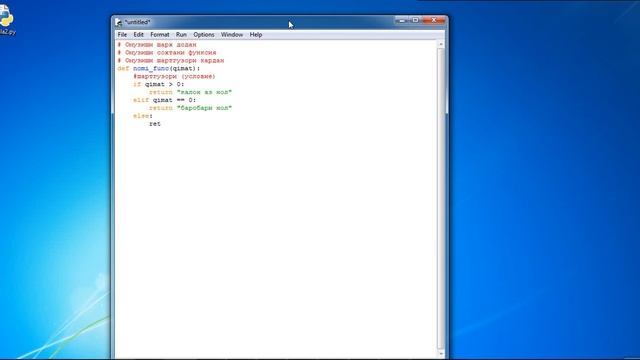The height and width of the screenshot is (360, 640).
Task: Click the first return statement string
Action: coord(204,92)
